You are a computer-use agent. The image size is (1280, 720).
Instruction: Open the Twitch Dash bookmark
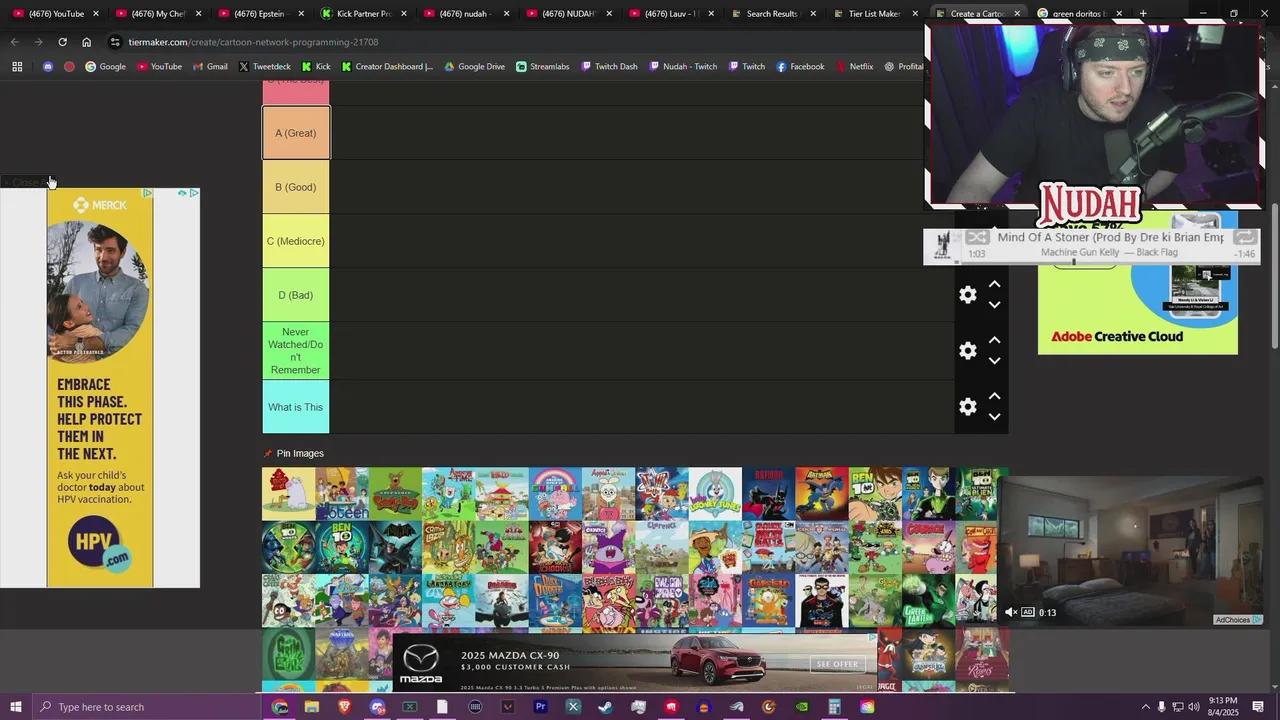point(608,67)
